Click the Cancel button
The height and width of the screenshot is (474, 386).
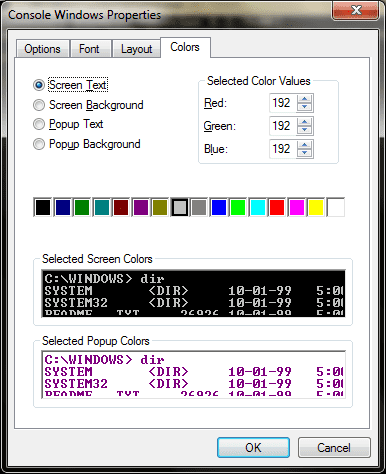334,447
